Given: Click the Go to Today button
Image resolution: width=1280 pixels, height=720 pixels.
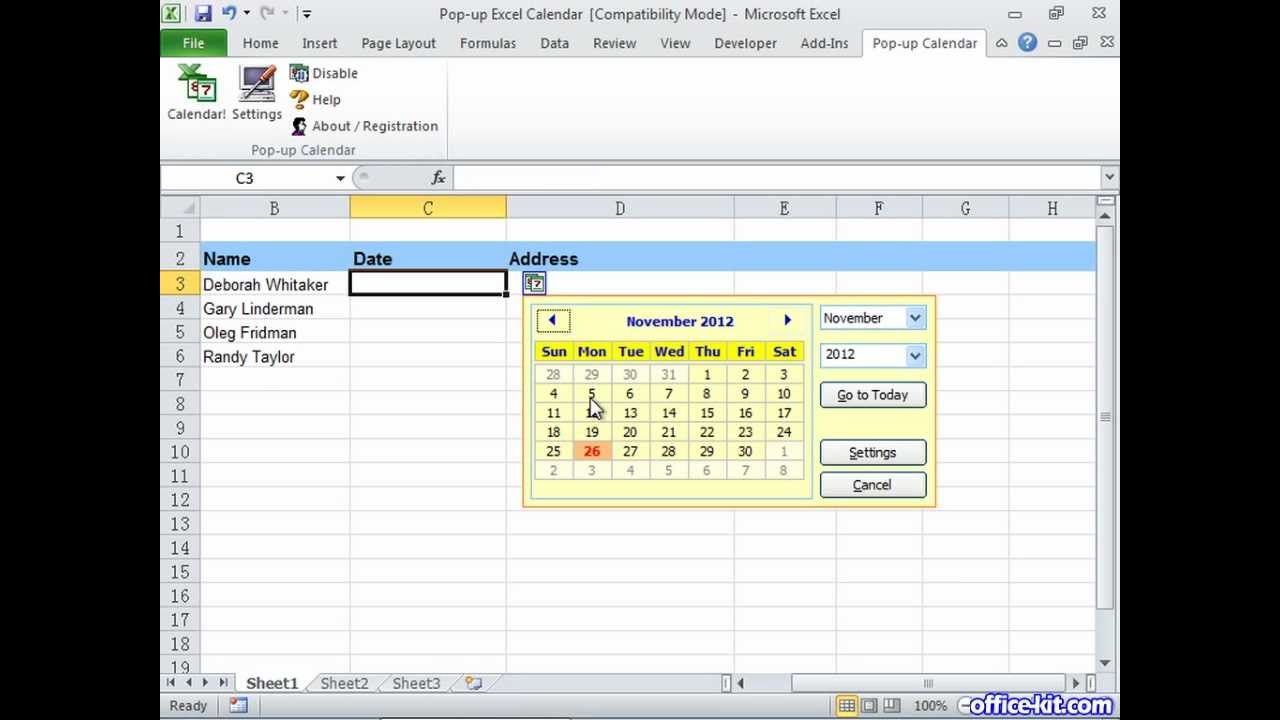Looking at the screenshot, I should pyautogui.click(x=873, y=395).
